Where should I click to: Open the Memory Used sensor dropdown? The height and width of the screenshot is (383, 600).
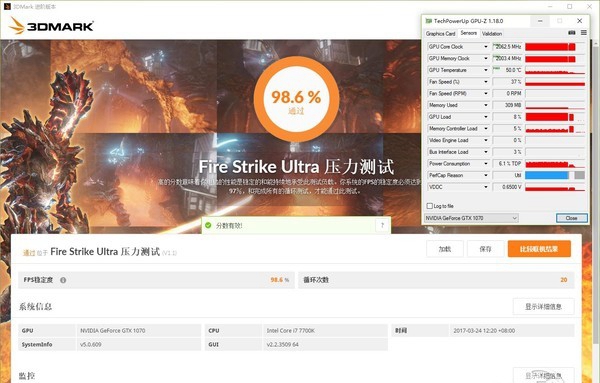pos(486,105)
